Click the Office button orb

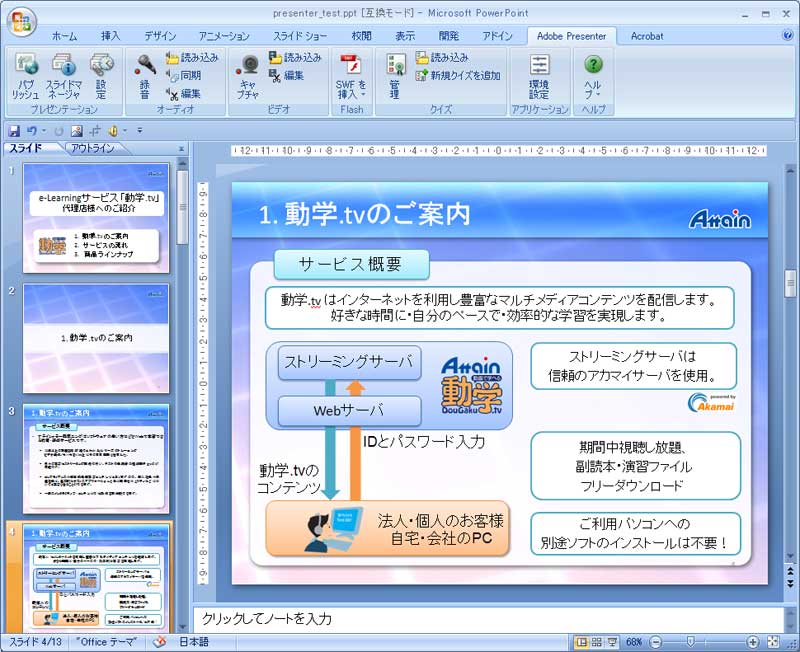click(x=20, y=20)
